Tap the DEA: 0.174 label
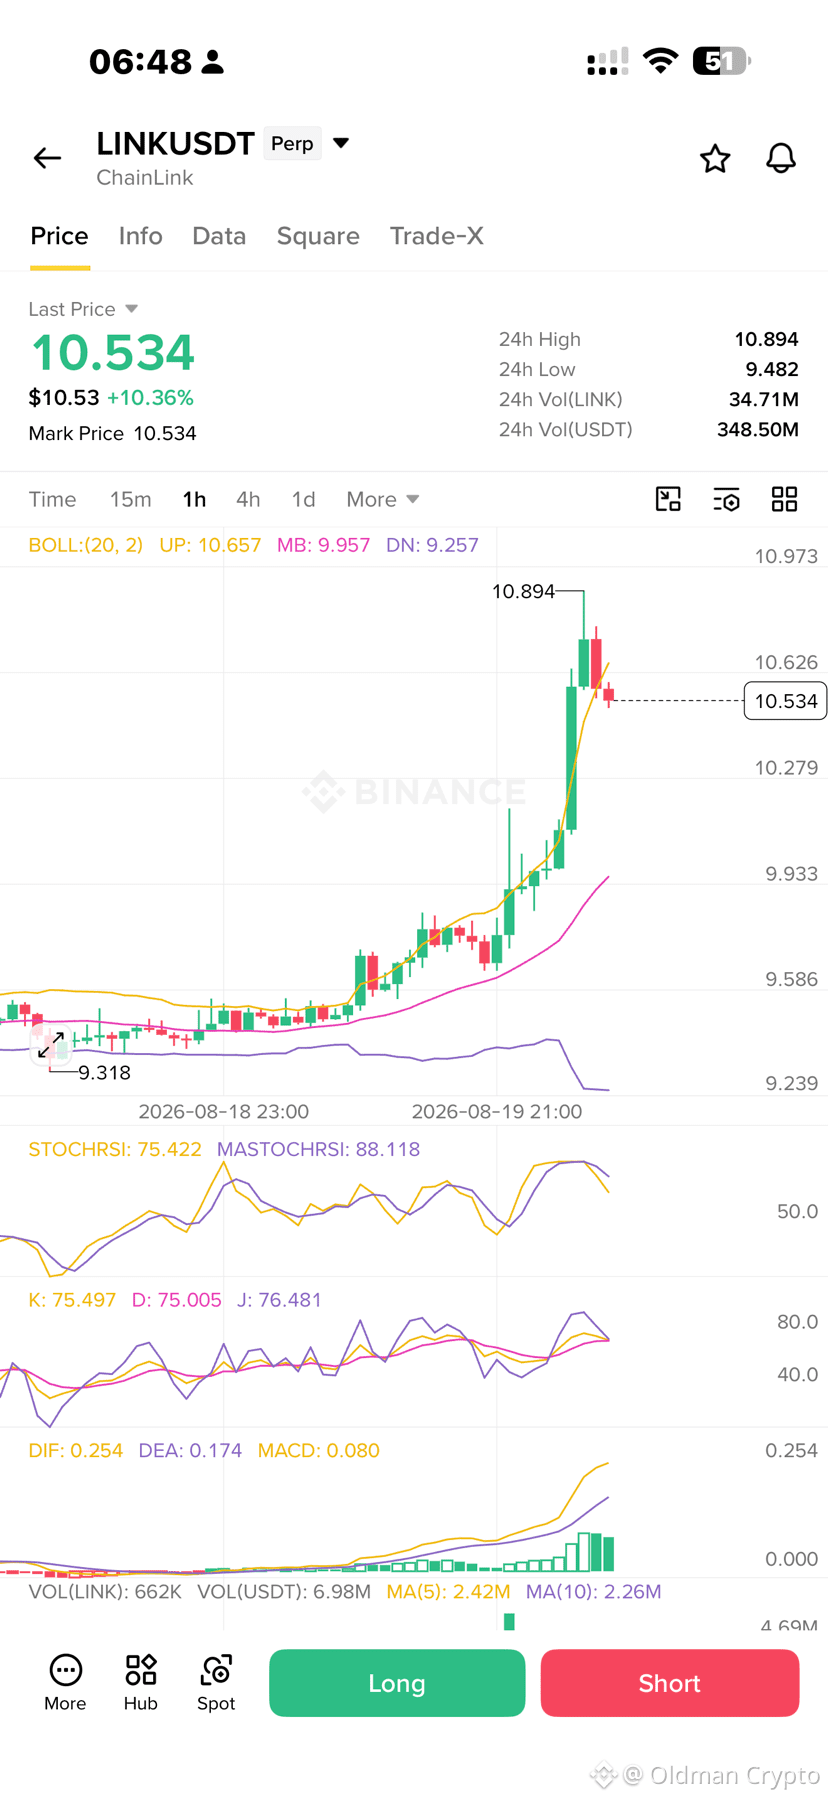Image resolution: width=828 pixels, height=1800 pixels. click(x=190, y=1450)
